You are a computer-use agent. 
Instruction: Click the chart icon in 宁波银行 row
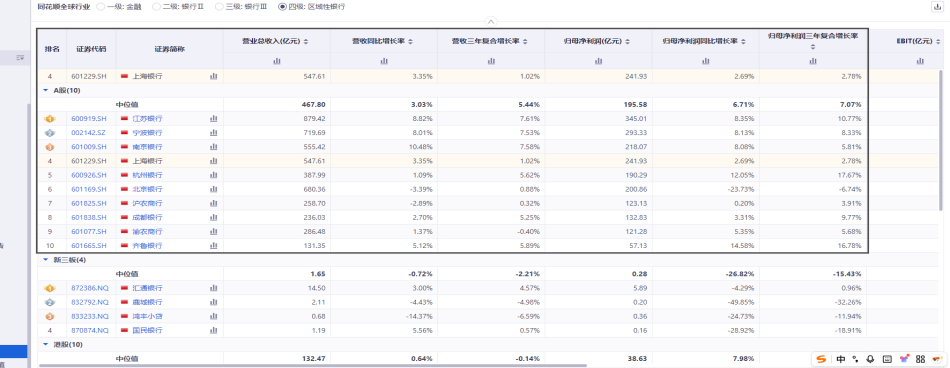213,132
